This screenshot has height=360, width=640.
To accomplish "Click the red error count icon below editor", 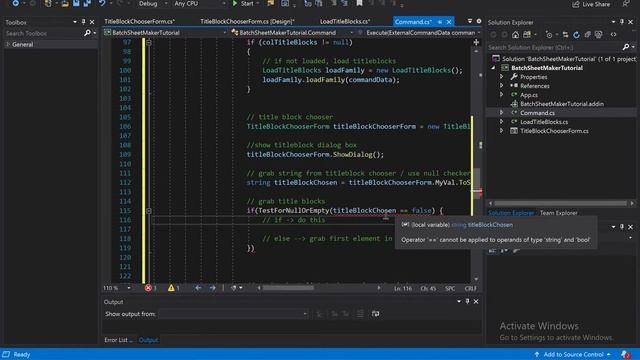I will point(148,288).
